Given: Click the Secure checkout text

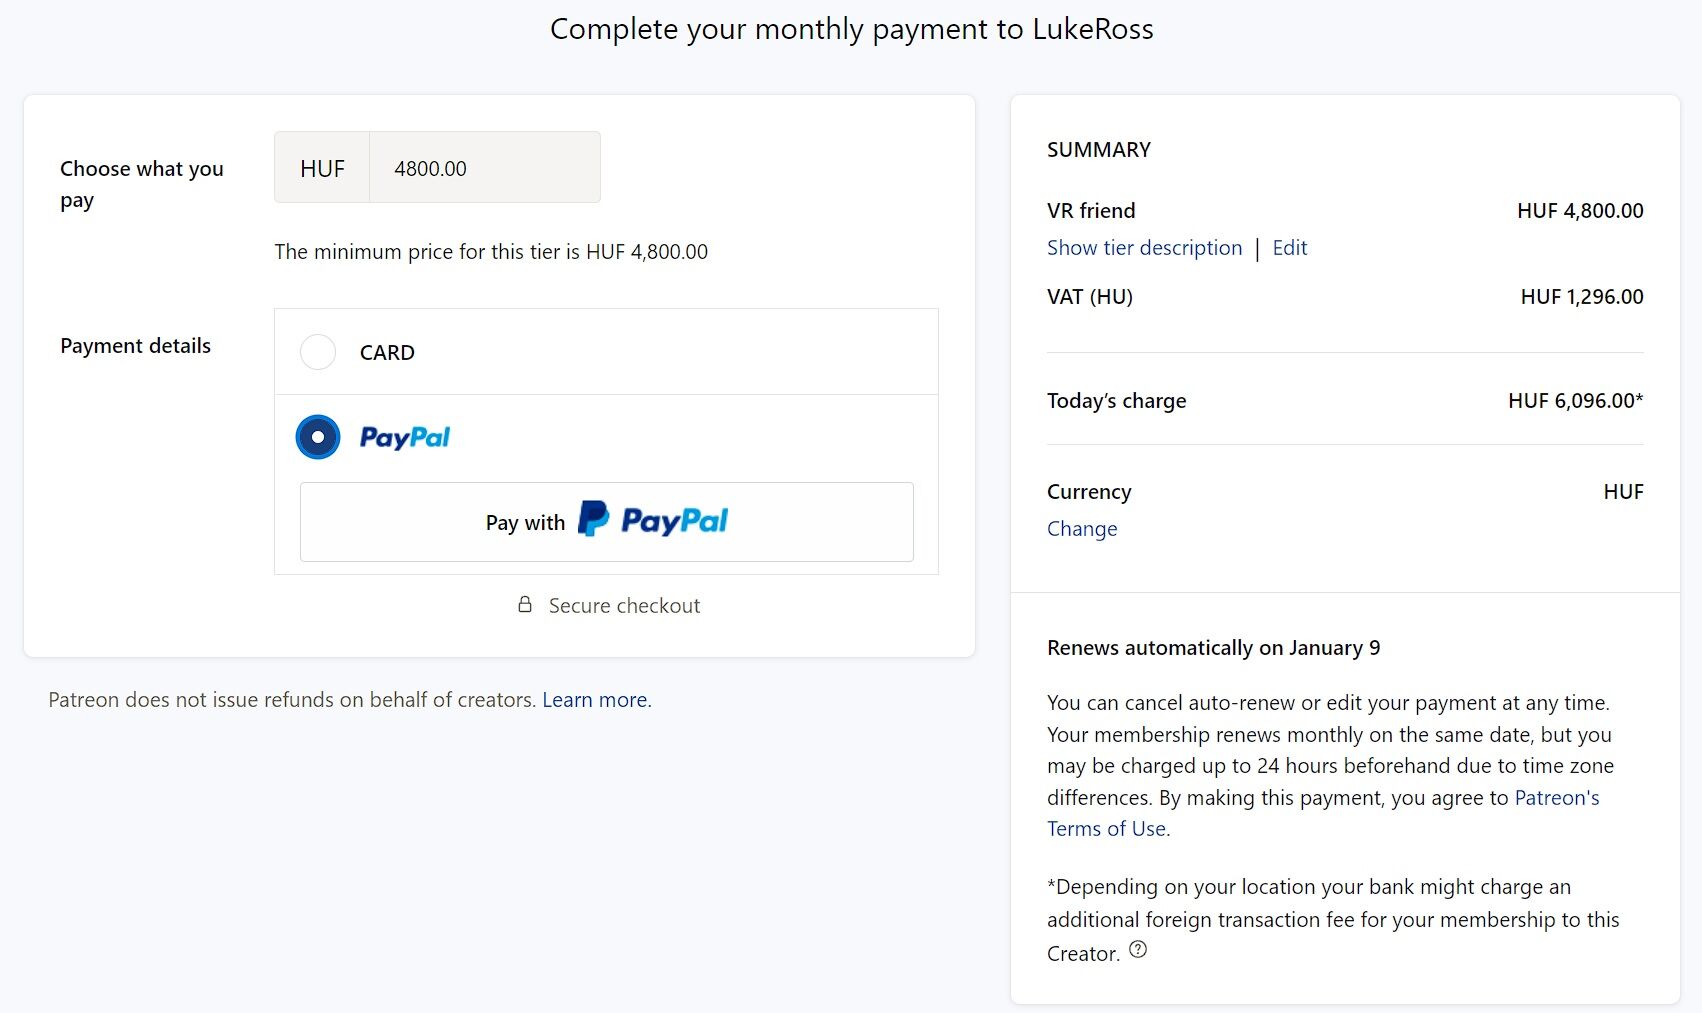Looking at the screenshot, I should (624, 606).
